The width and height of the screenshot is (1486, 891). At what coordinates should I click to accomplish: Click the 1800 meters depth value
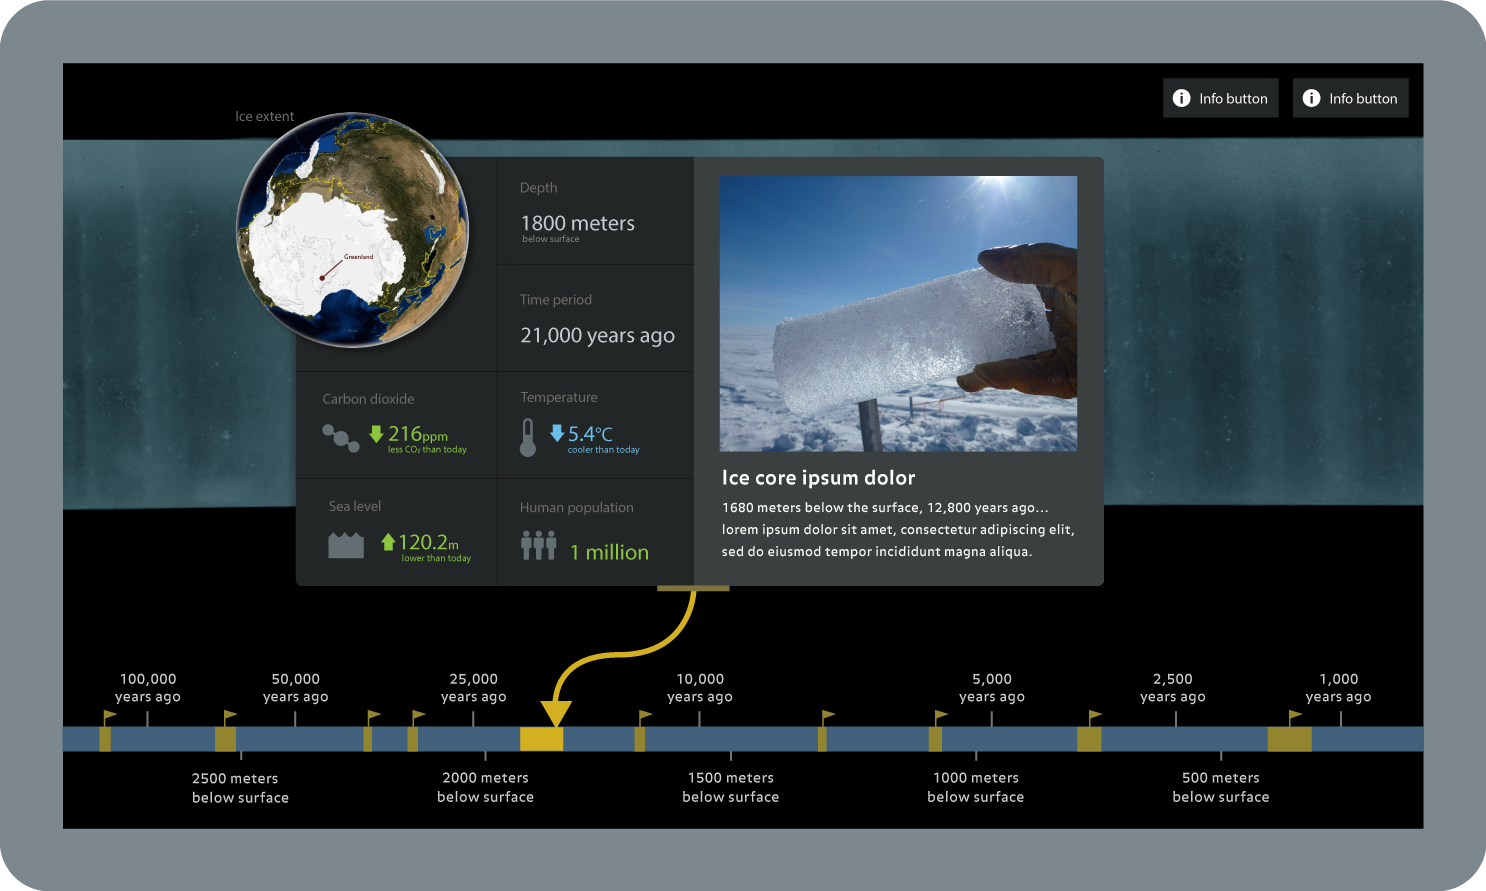(x=577, y=223)
